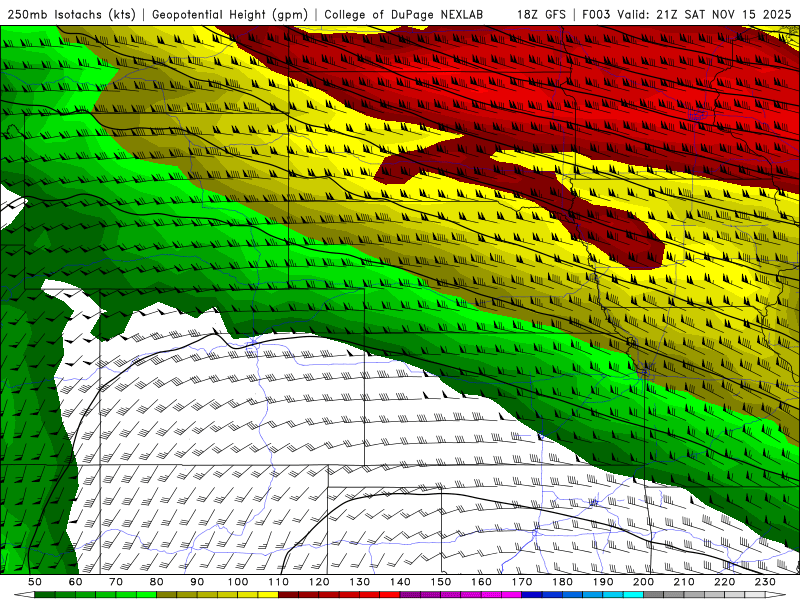The image size is (800, 600).
Task: Click the legend value 130
Action: pos(360,582)
